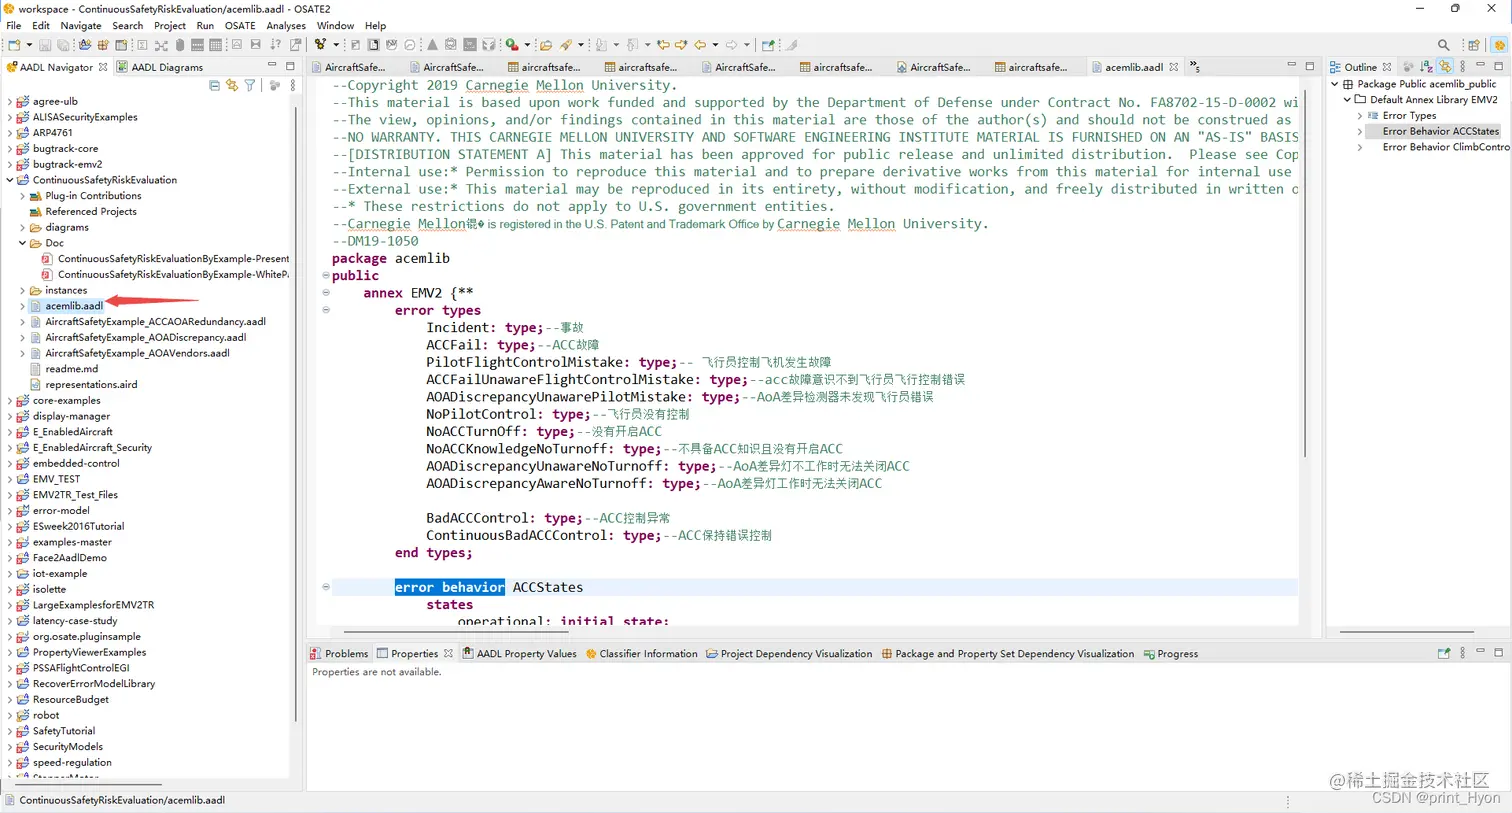This screenshot has width=1512, height=813.
Task: Click the Open Perspective icon
Action: click(x=1474, y=45)
